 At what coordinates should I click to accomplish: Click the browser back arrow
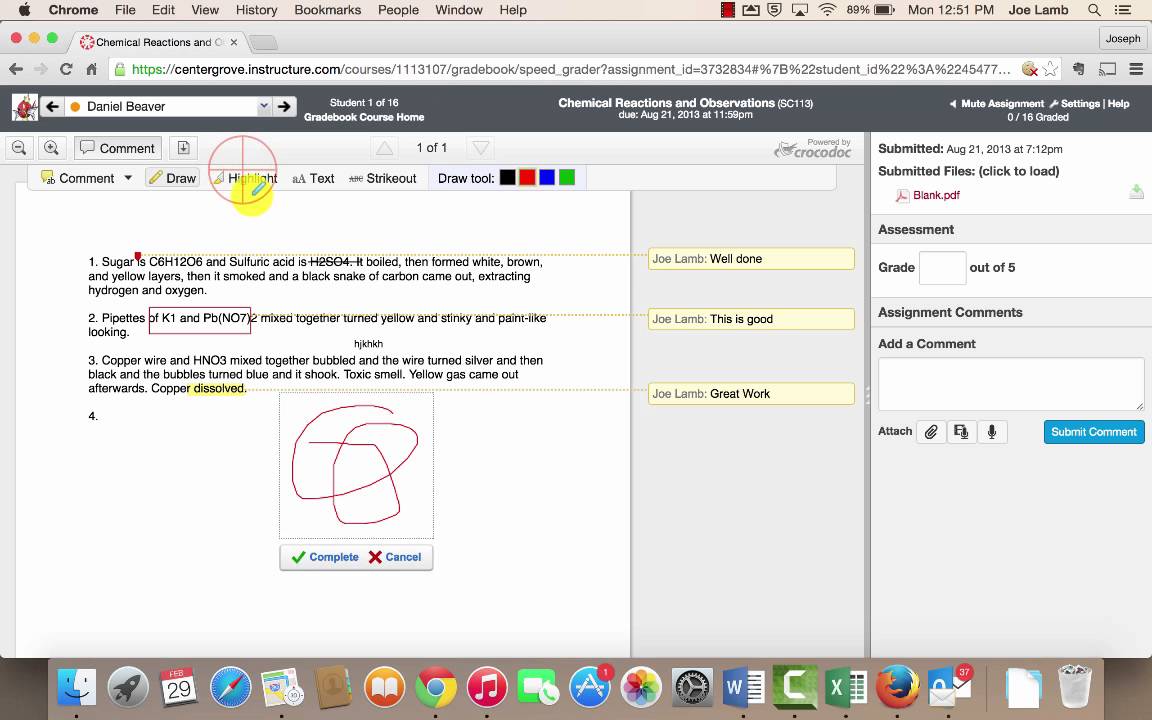coord(15,69)
